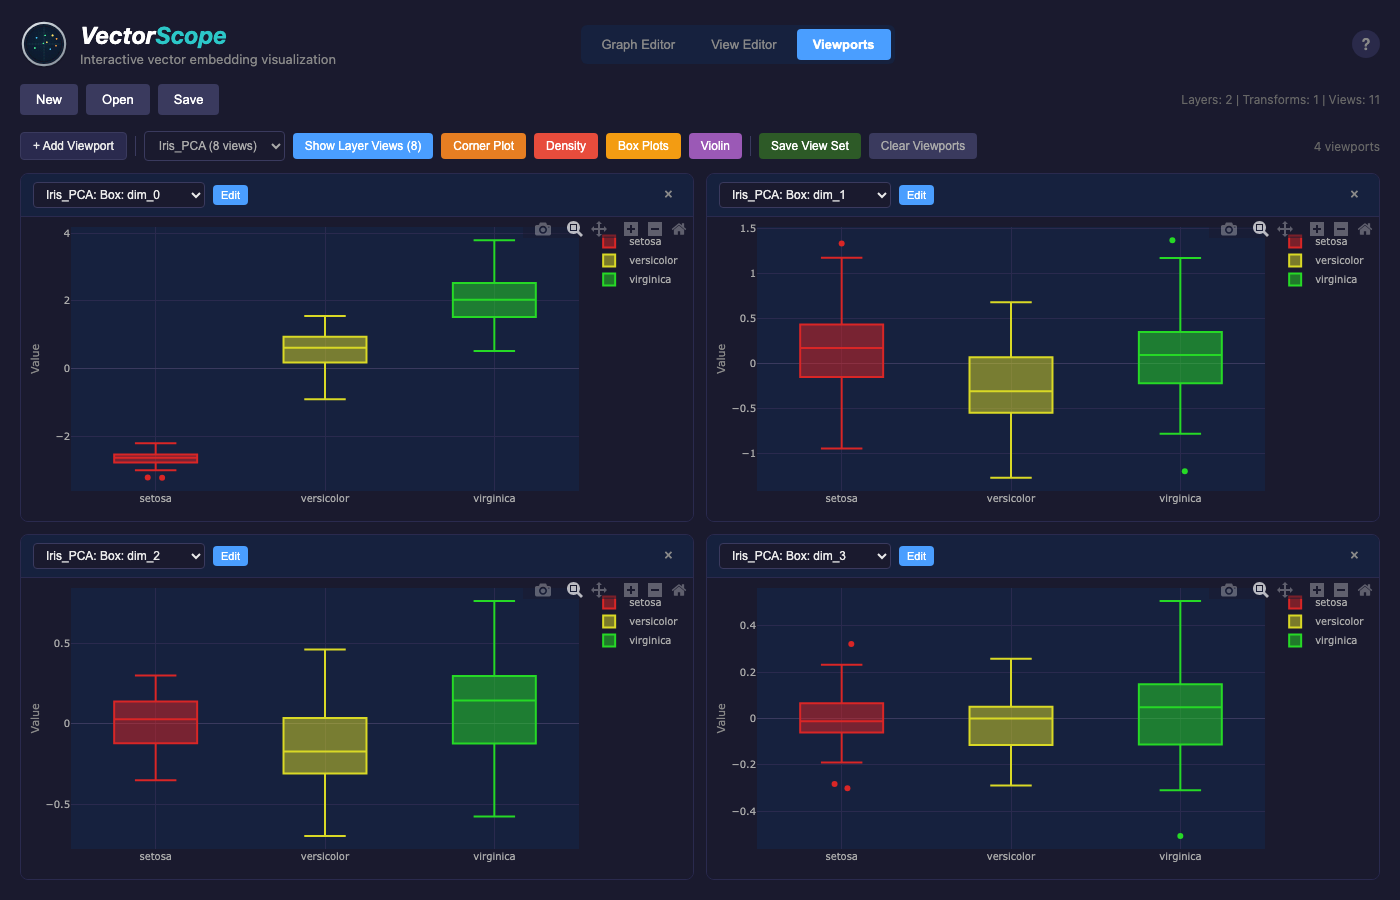1400x900 pixels.
Task: Expand the 'Iris_PCA: Box: dim_0' view dropdown
Action: 119,195
